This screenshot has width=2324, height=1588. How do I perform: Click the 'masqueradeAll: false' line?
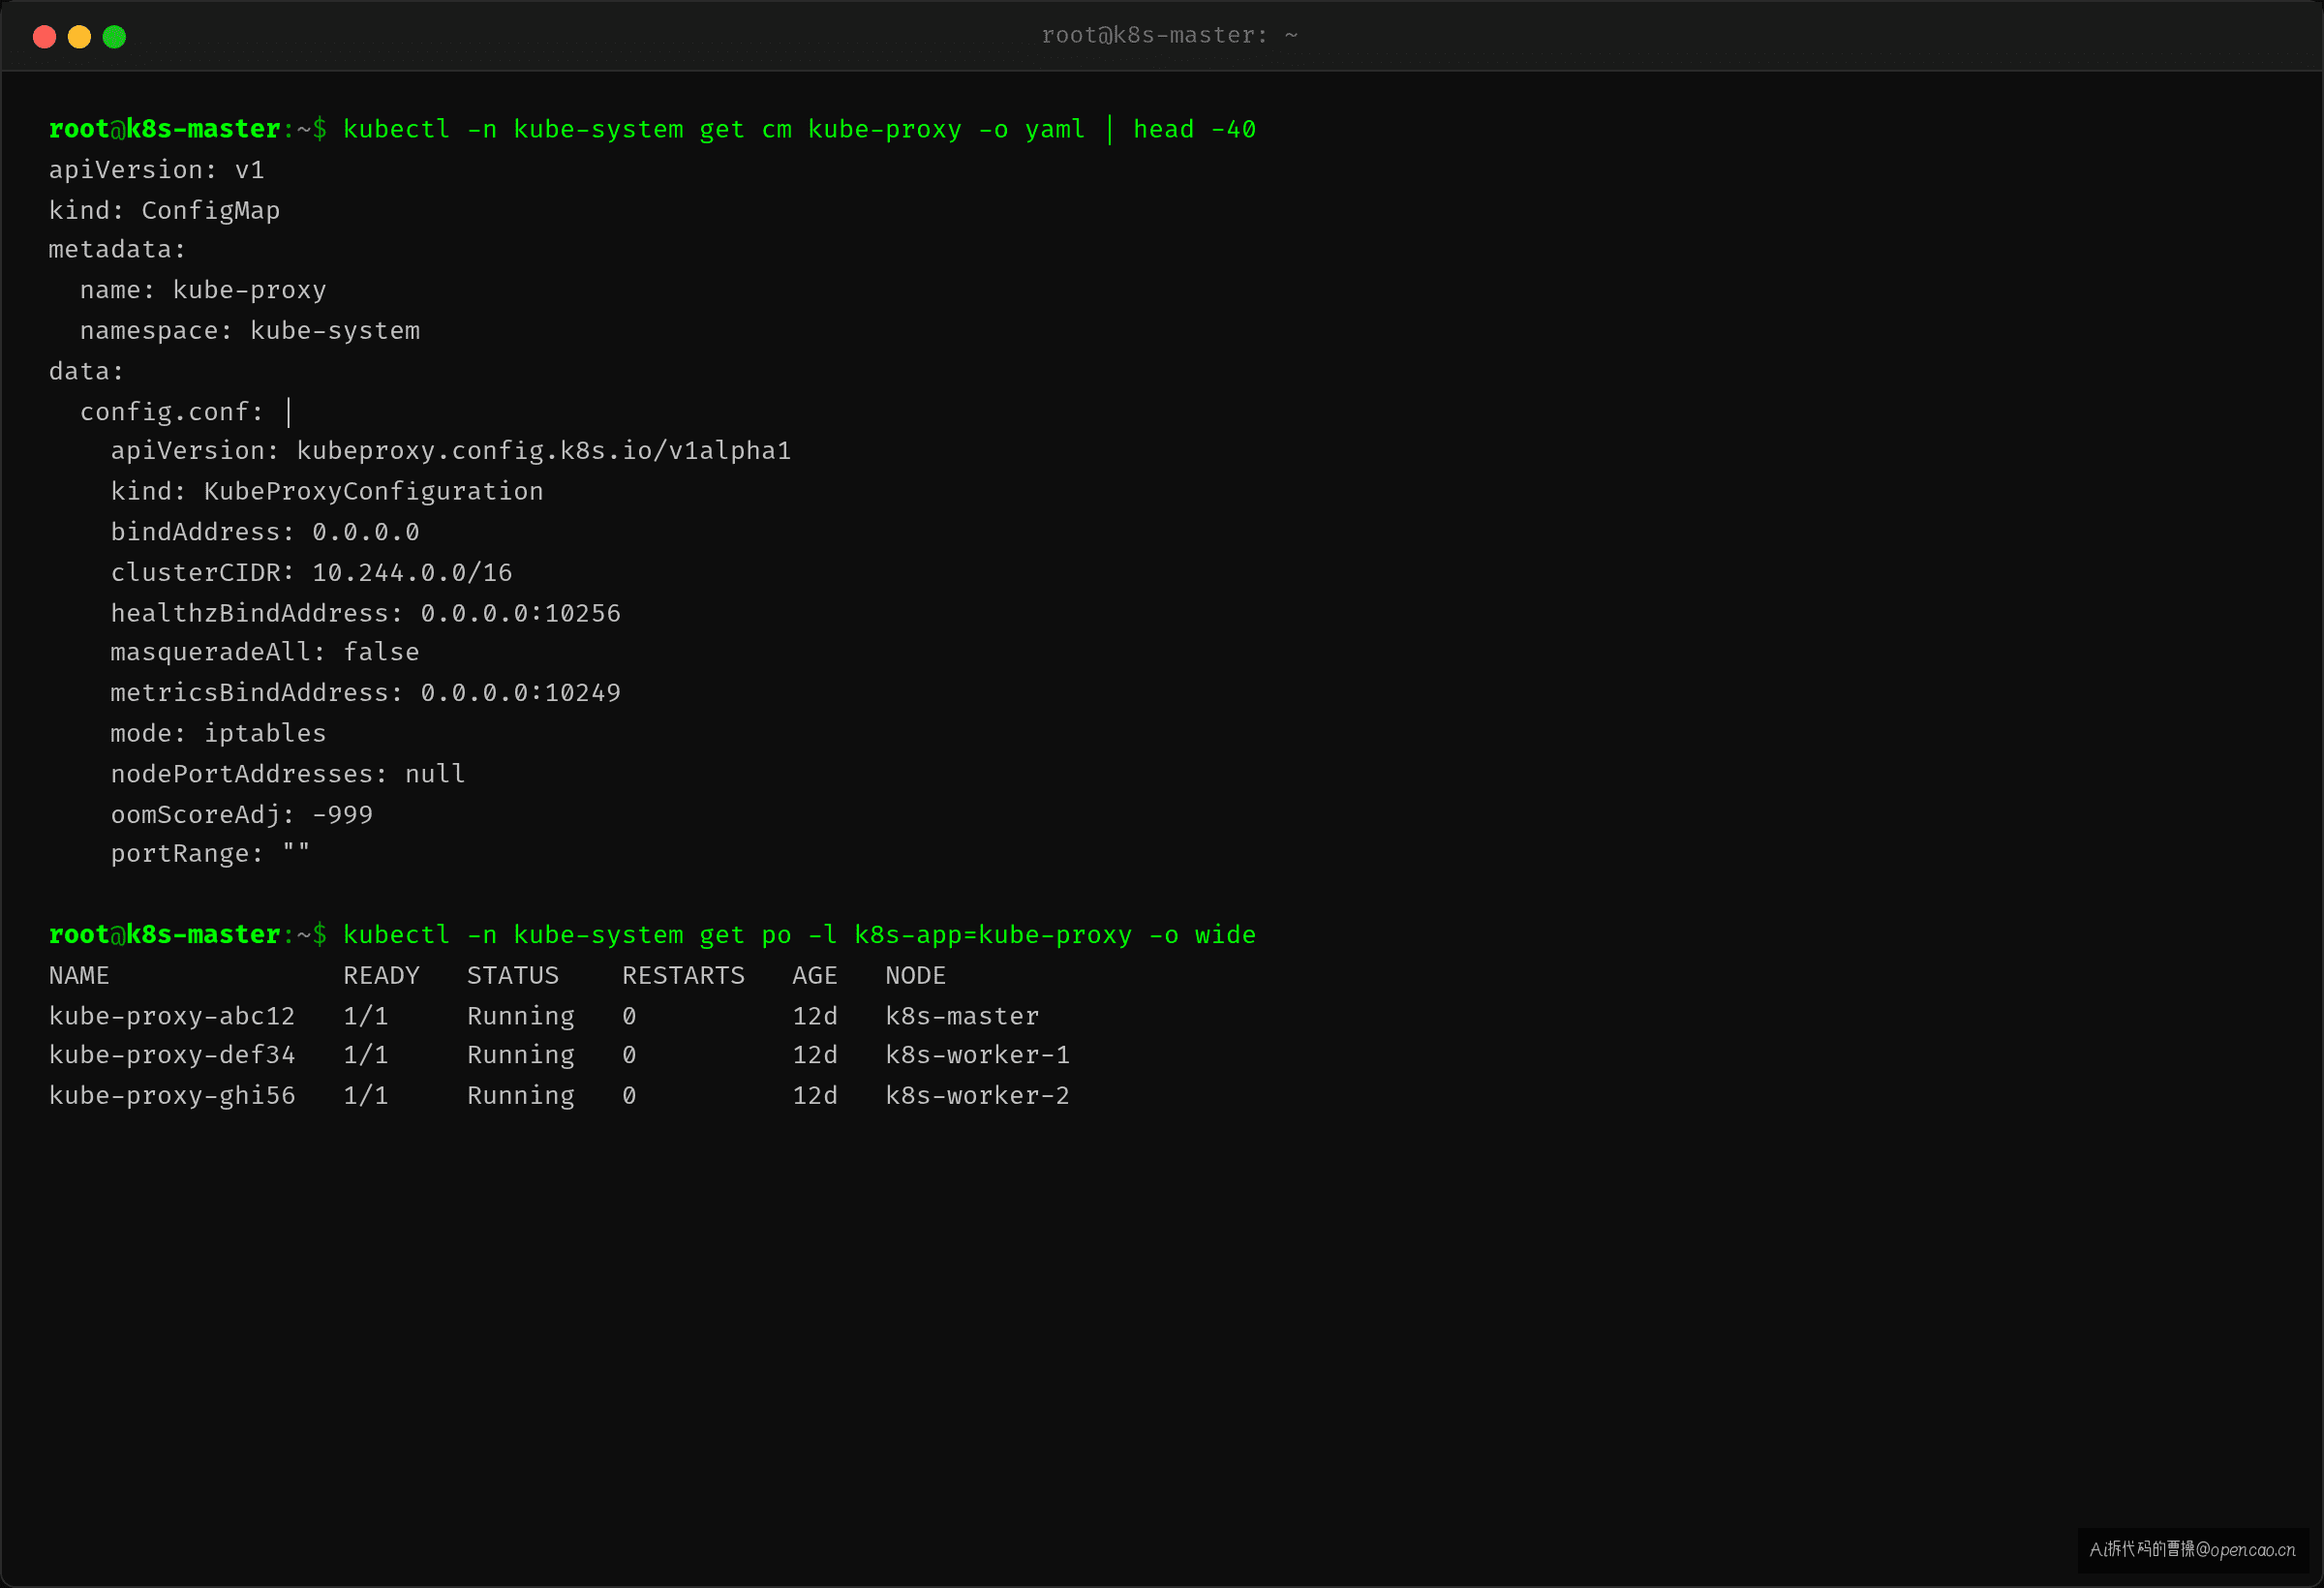265,652
